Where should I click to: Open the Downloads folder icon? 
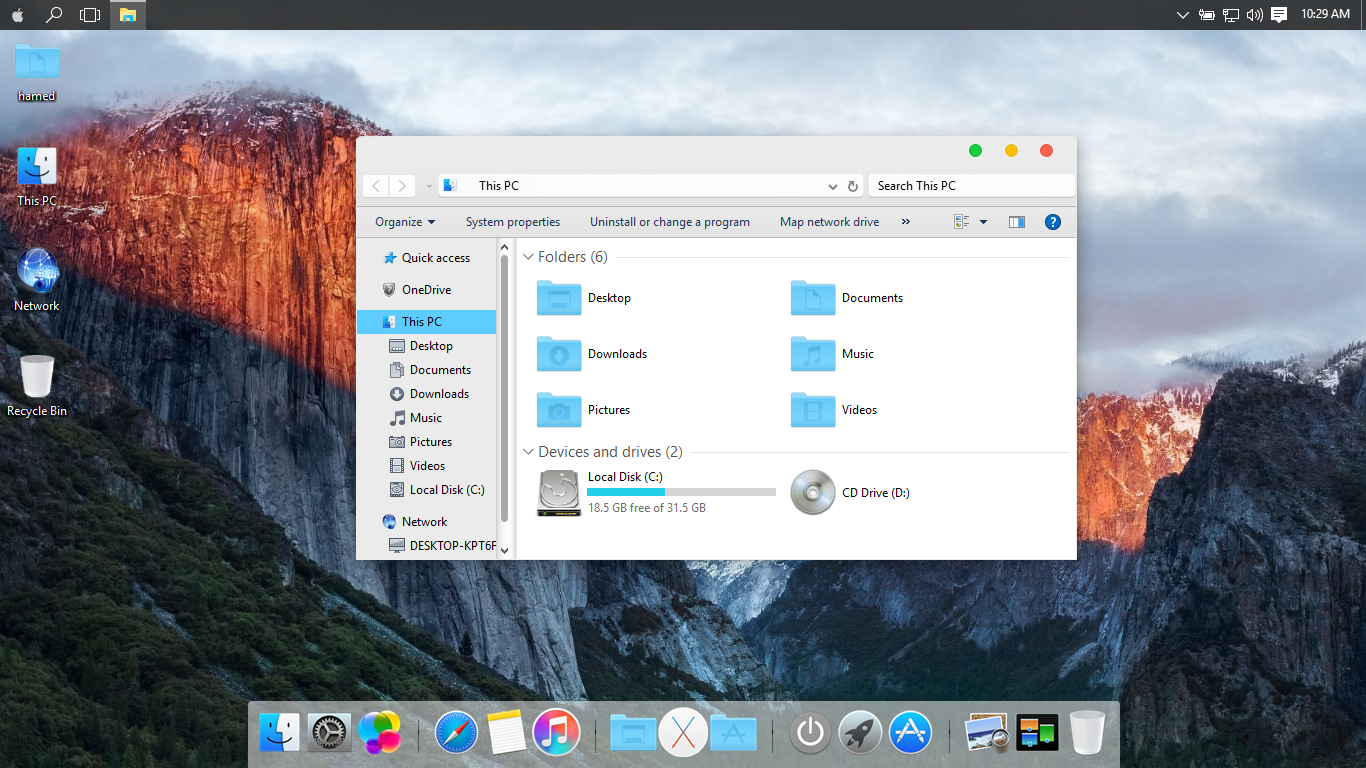(559, 354)
